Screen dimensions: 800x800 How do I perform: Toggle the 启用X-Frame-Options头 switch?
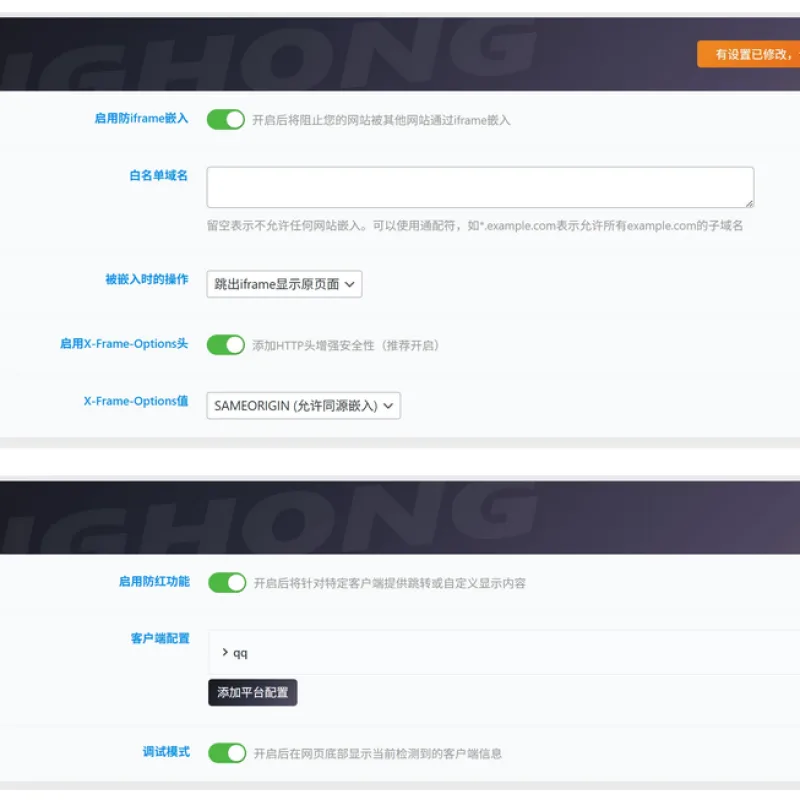226,345
